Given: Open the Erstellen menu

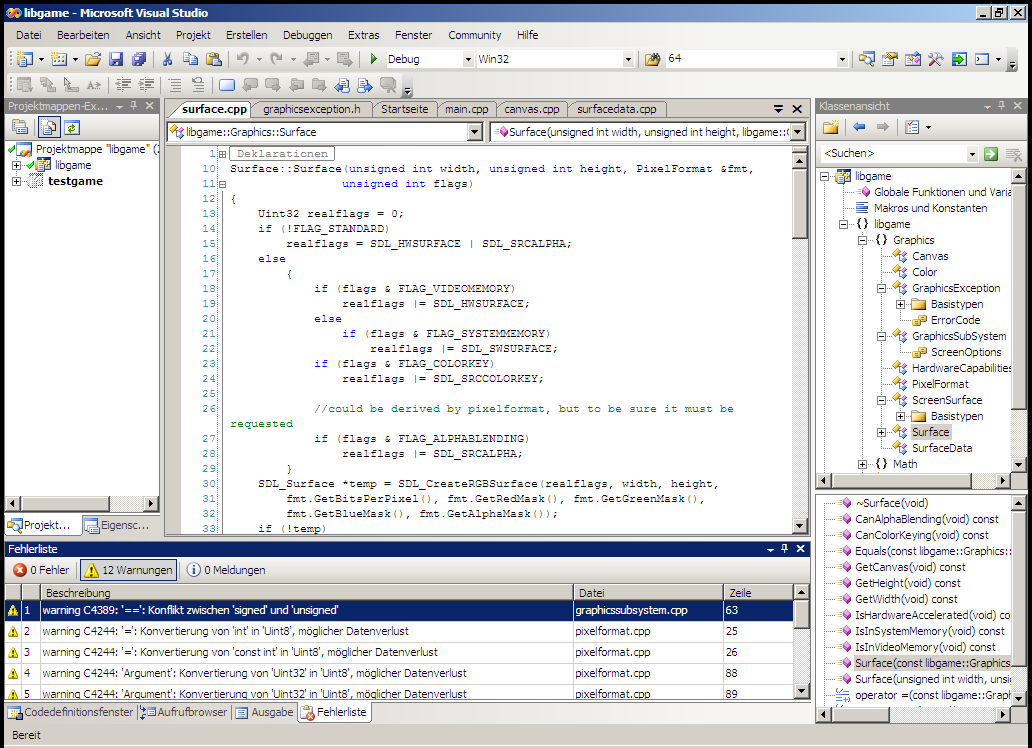Looking at the screenshot, I should 247,35.
